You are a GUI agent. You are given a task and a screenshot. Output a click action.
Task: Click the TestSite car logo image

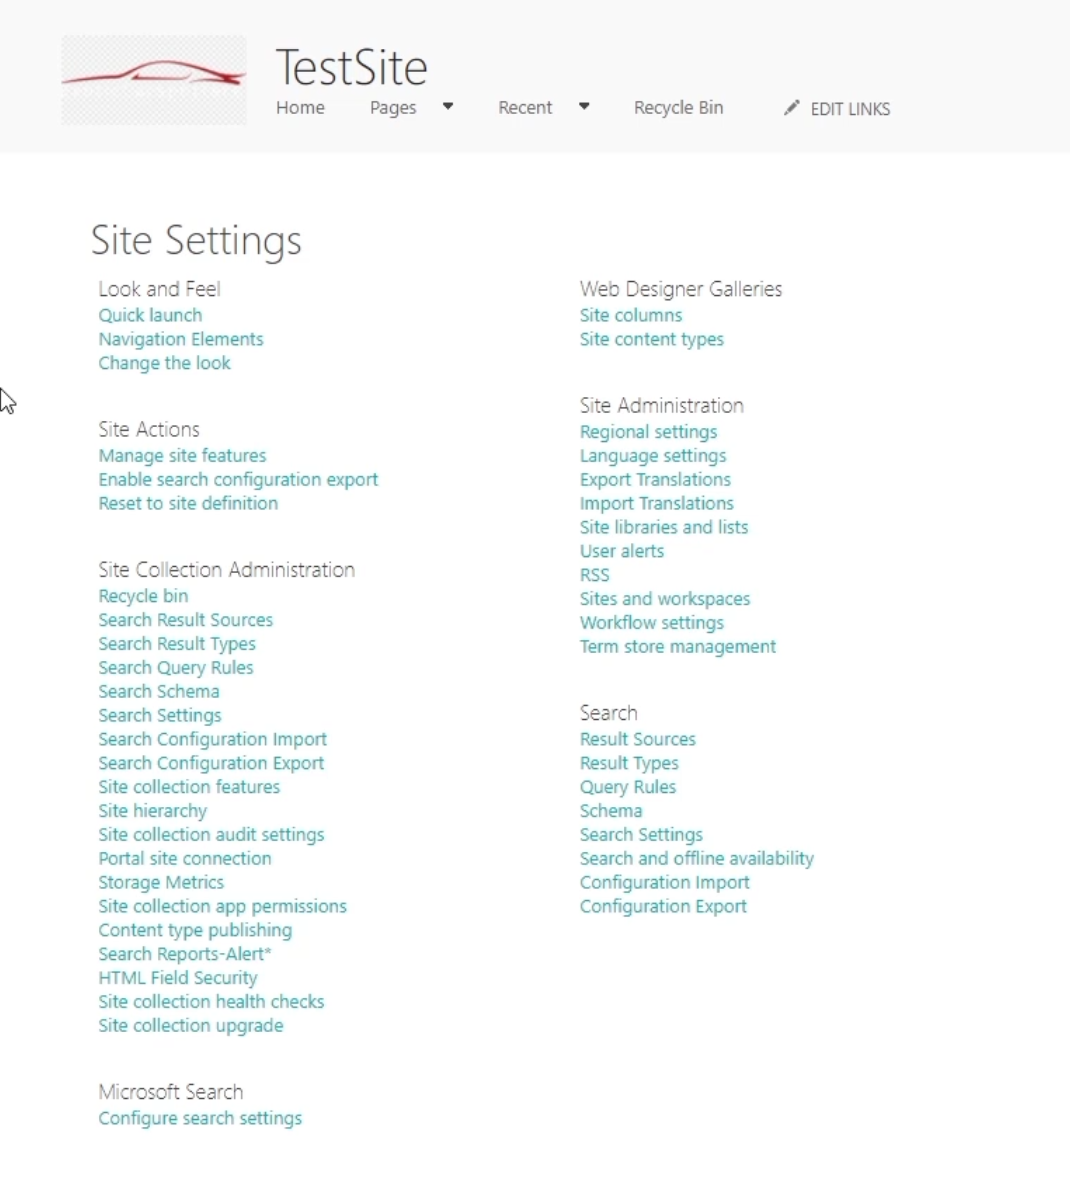click(x=154, y=80)
